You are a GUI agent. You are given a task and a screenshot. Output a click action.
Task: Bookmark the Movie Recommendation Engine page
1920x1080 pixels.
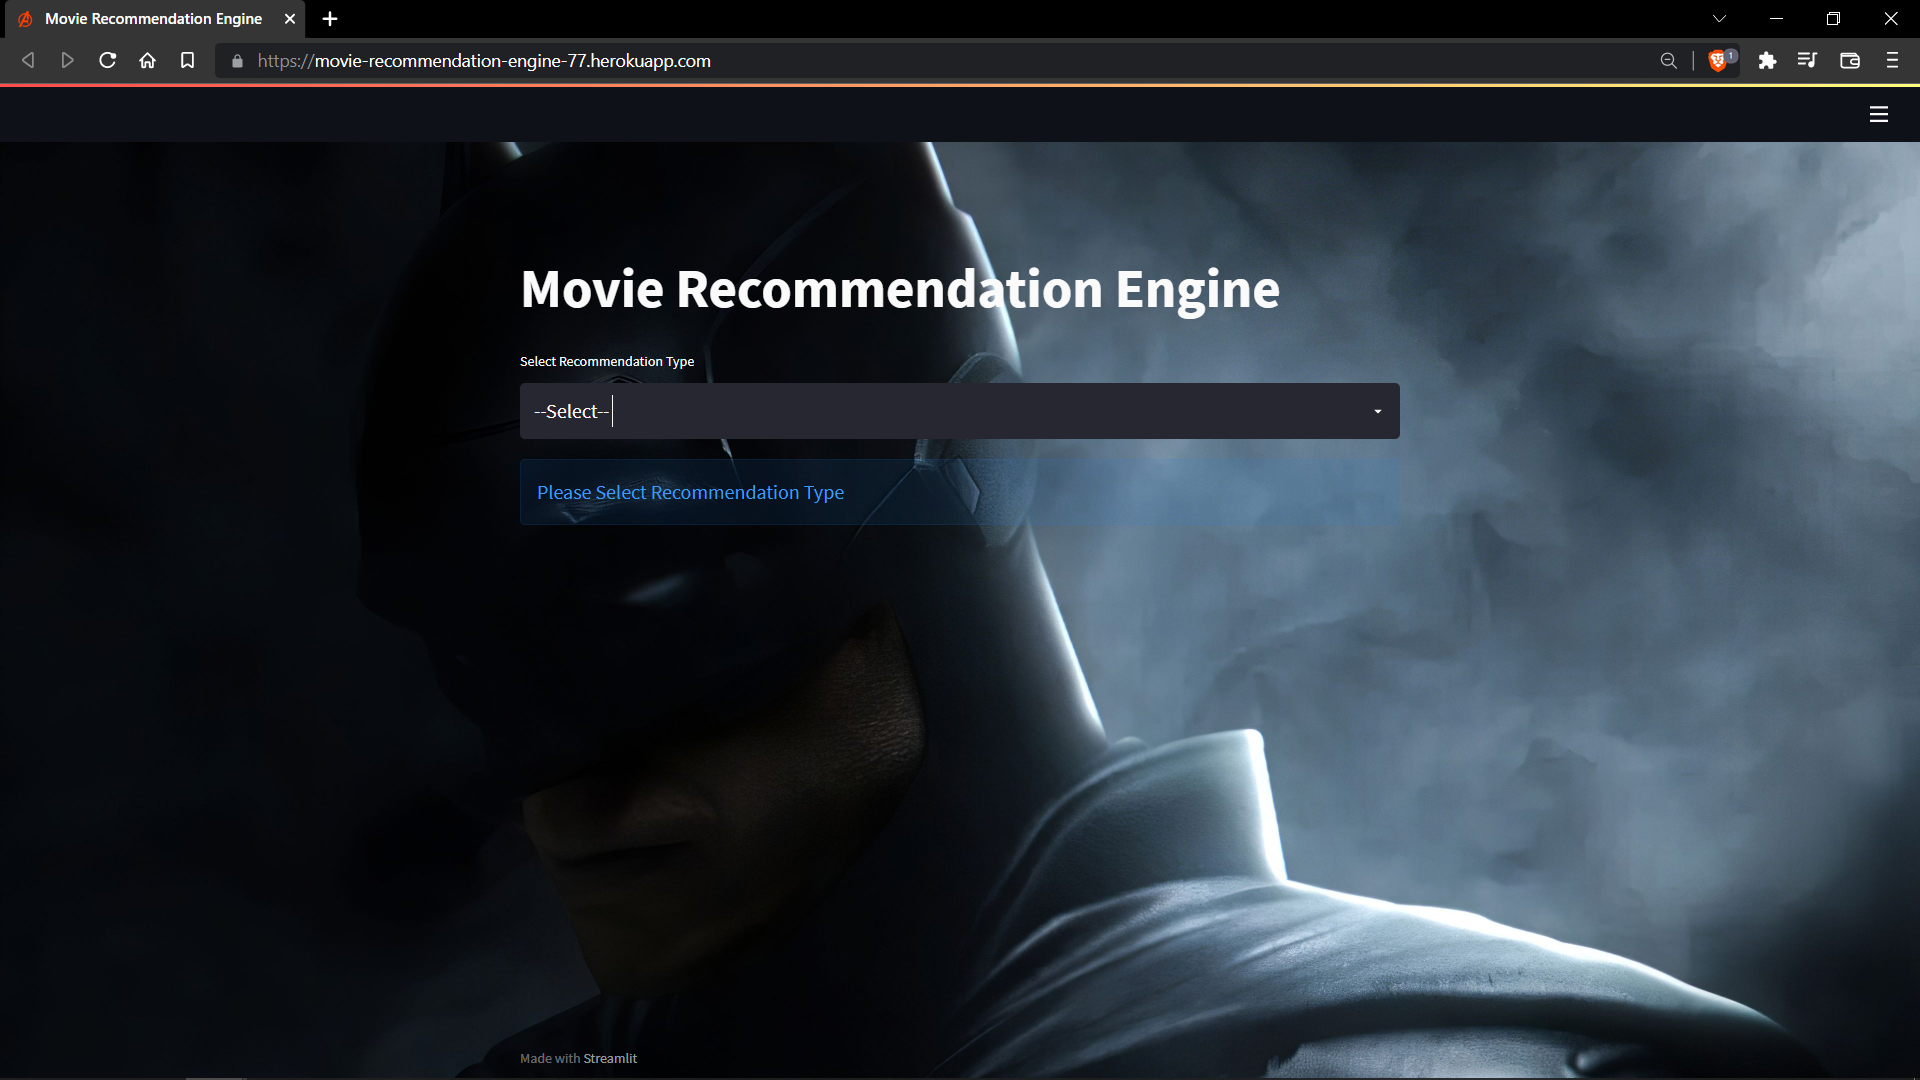187,60
